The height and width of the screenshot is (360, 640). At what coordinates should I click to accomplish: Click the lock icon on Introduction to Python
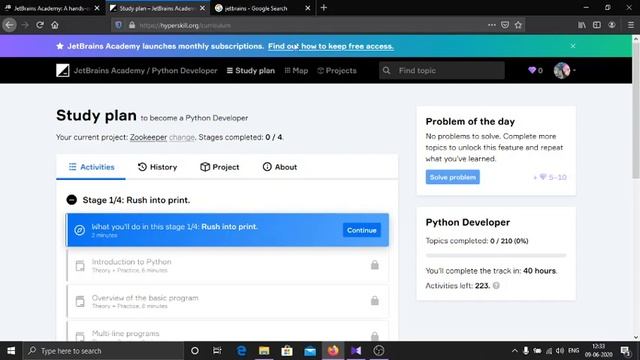(x=375, y=265)
